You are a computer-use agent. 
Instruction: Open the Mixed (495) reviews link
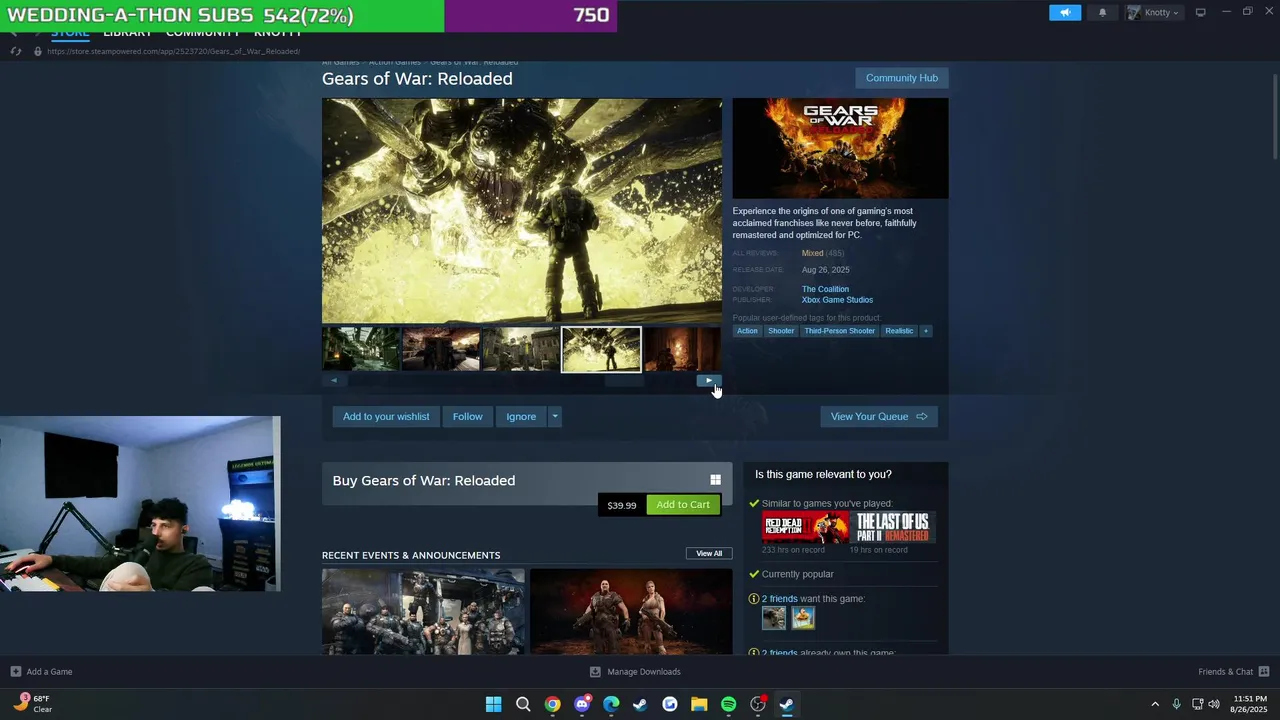click(x=823, y=253)
